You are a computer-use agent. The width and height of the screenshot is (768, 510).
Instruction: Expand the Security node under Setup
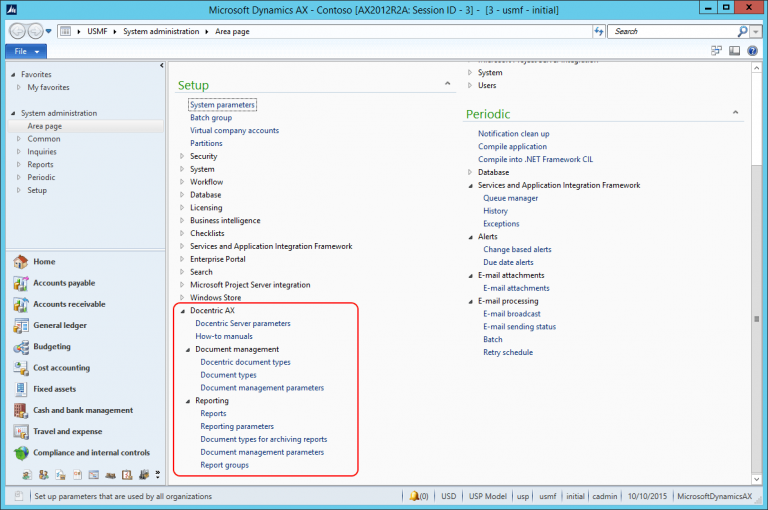pos(182,156)
